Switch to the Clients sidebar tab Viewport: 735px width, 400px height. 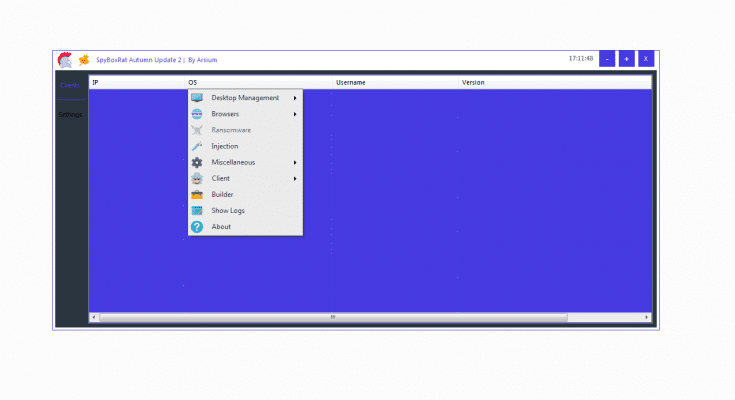[70, 85]
